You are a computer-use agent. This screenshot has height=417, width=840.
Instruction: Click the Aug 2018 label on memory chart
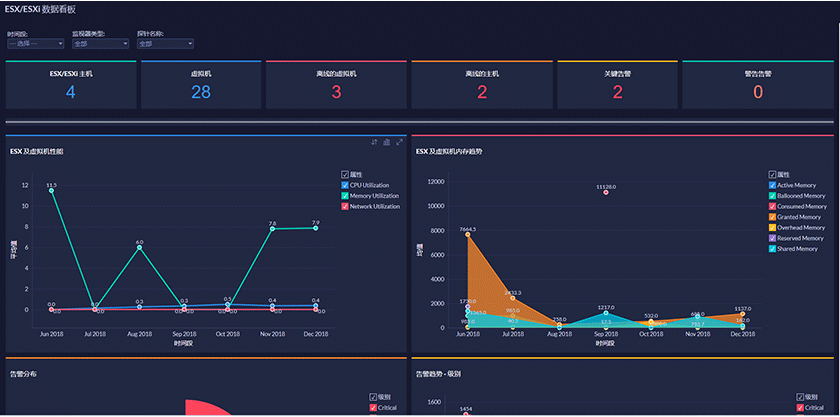559,334
